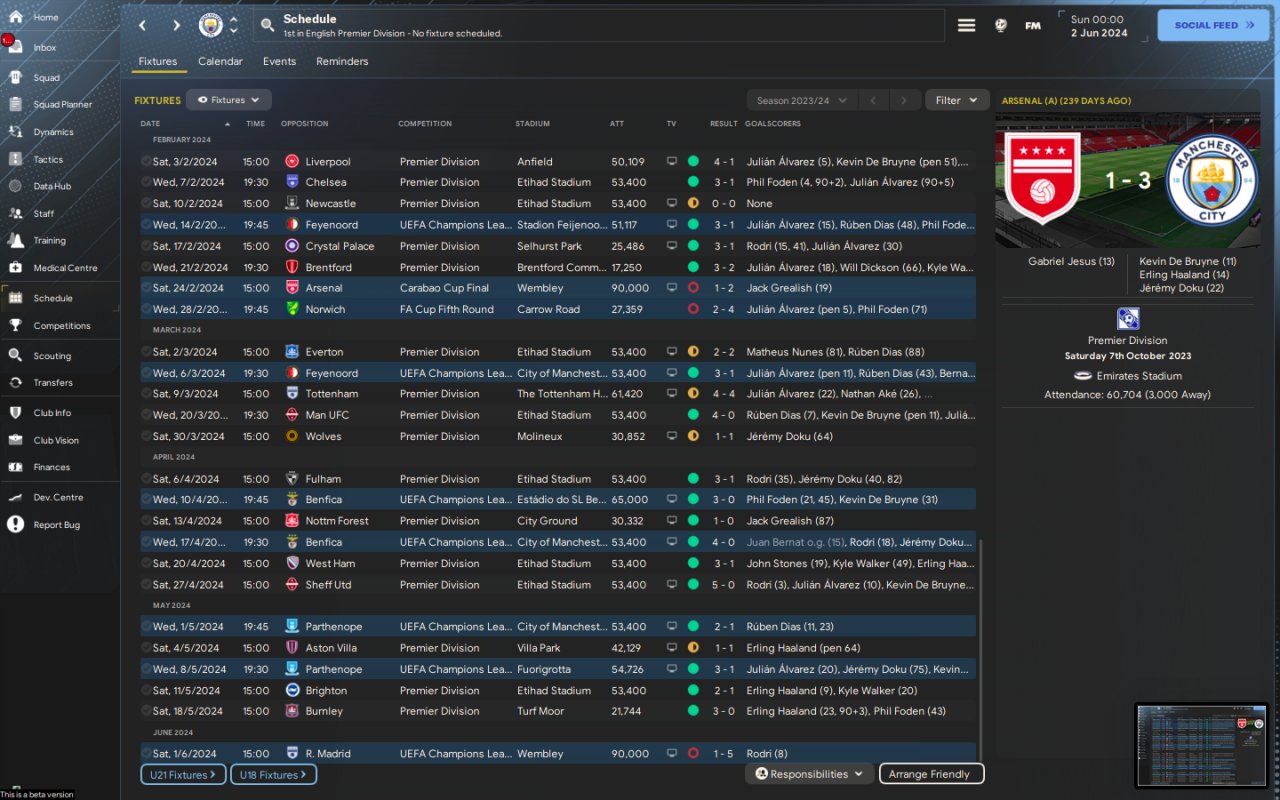Open the Transfers sidebar icon
This screenshot has height=800, width=1280.
click(15, 382)
